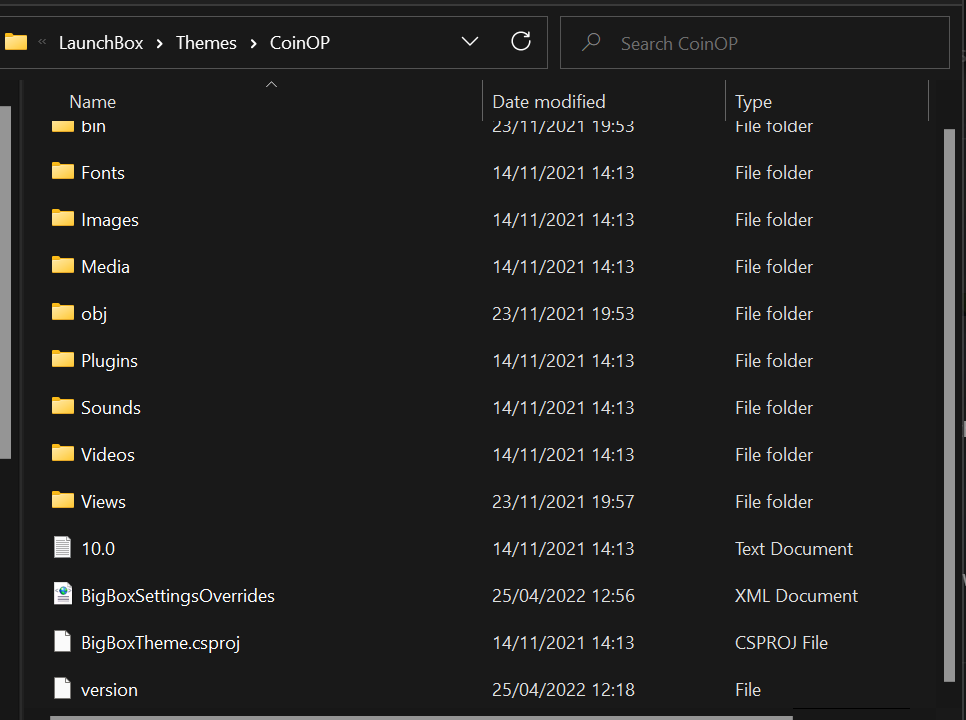Select the obj folder name
The image size is (966, 720).
94,313
